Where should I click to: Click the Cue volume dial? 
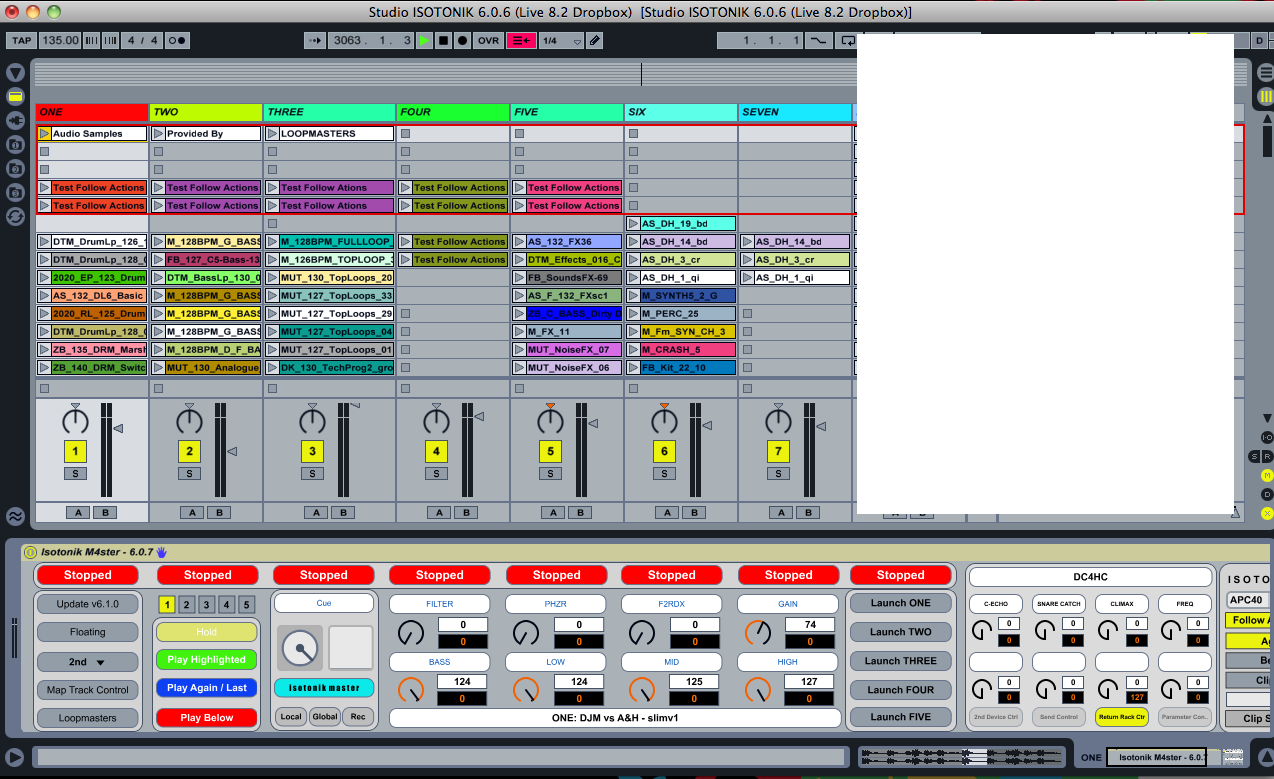pyautogui.click(x=299, y=649)
